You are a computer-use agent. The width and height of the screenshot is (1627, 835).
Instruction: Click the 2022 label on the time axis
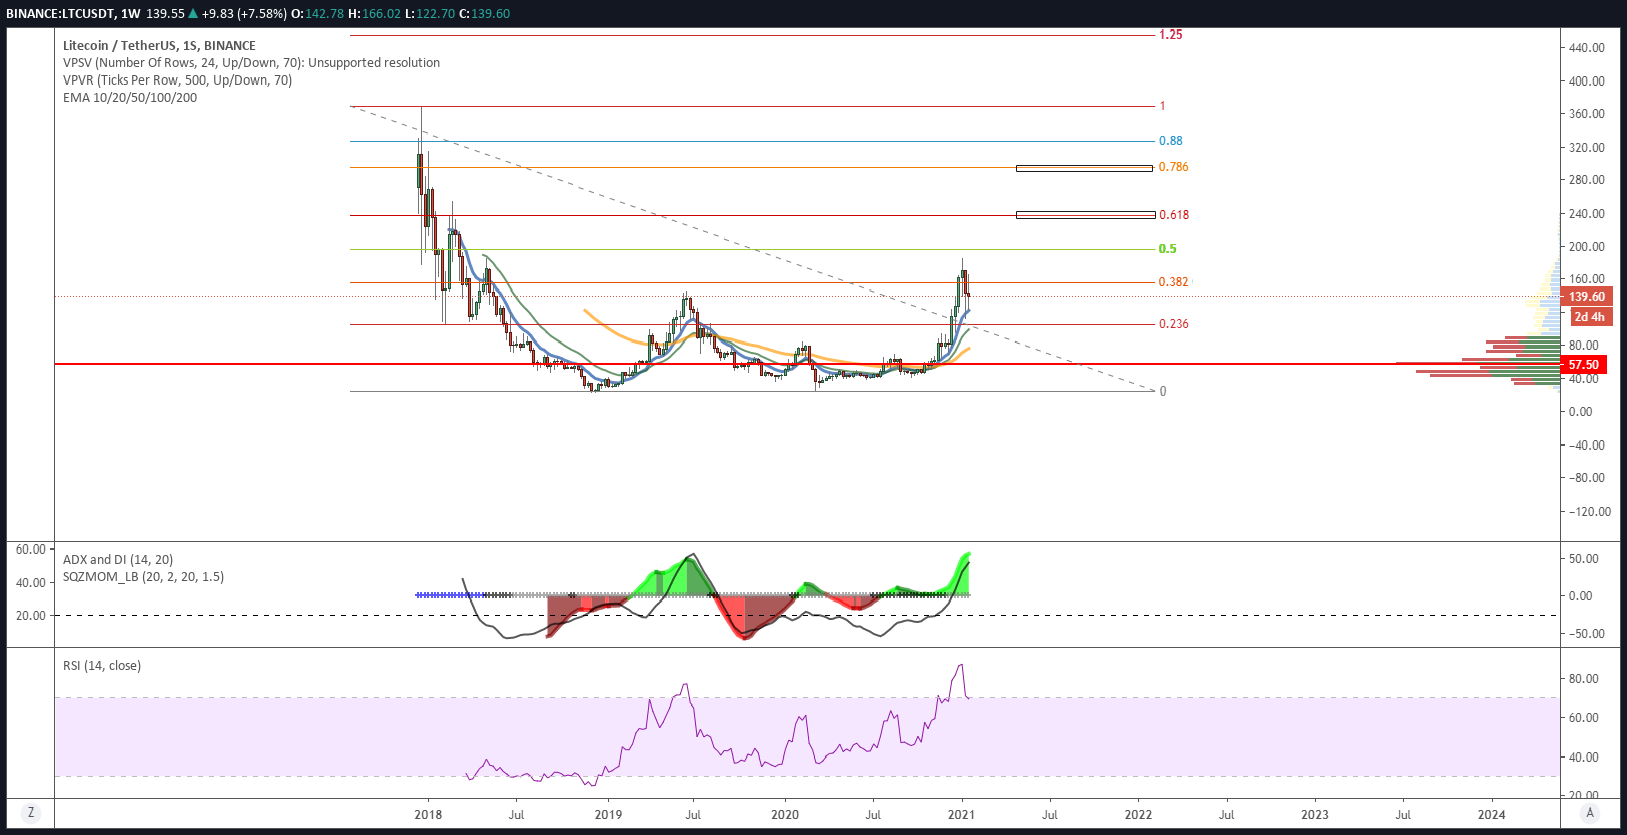pyautogui.click(x=1138, y=814)
